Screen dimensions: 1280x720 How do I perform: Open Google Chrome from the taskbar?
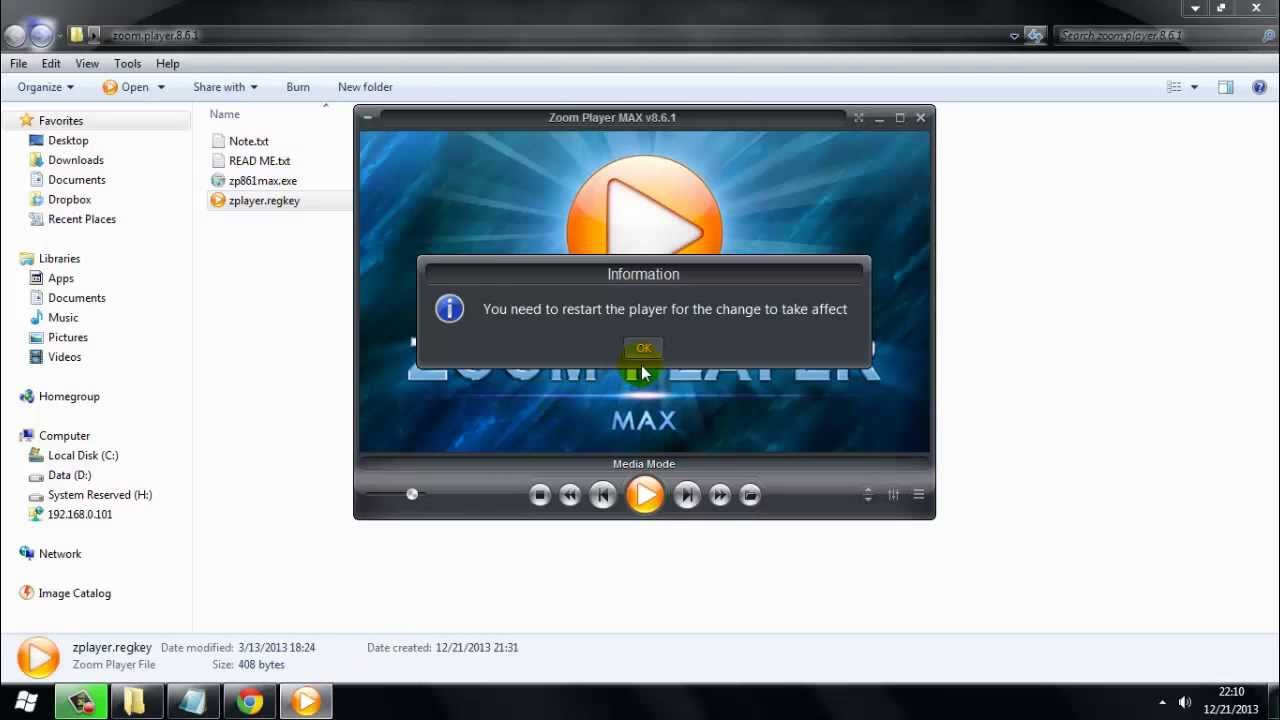click(250, 702)
